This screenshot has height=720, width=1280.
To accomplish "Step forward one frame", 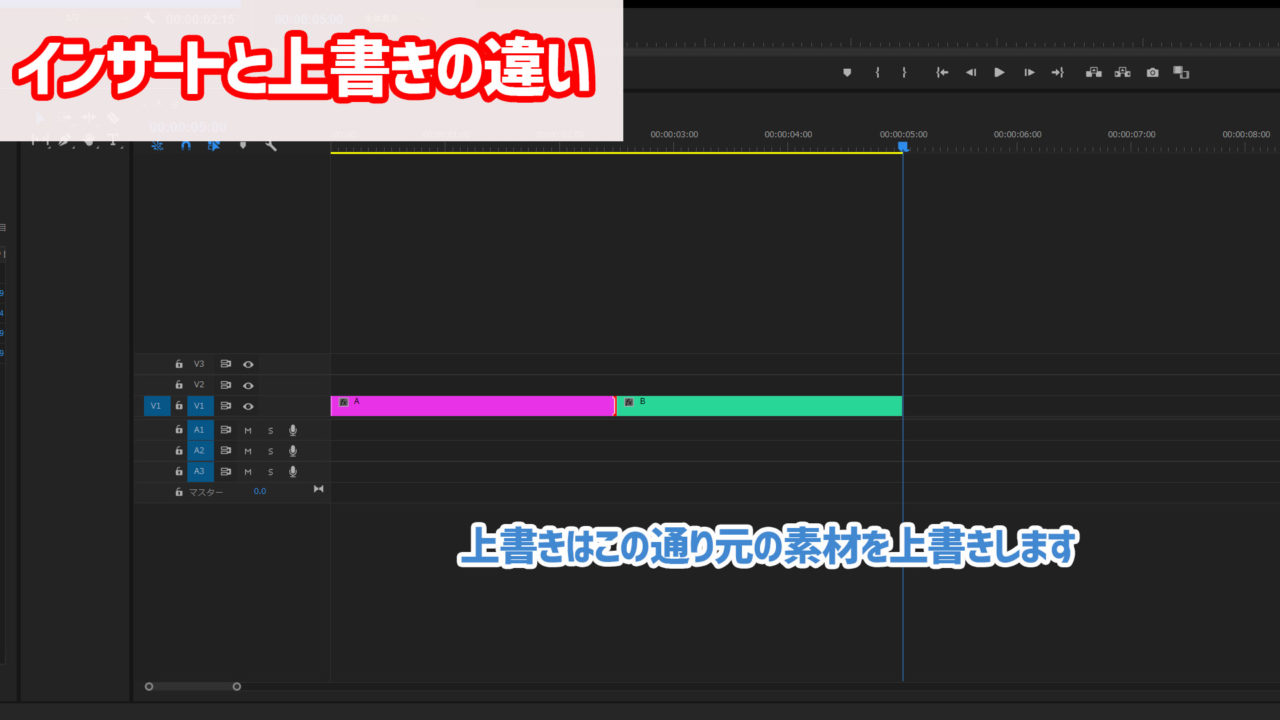I will [1029, 72].
